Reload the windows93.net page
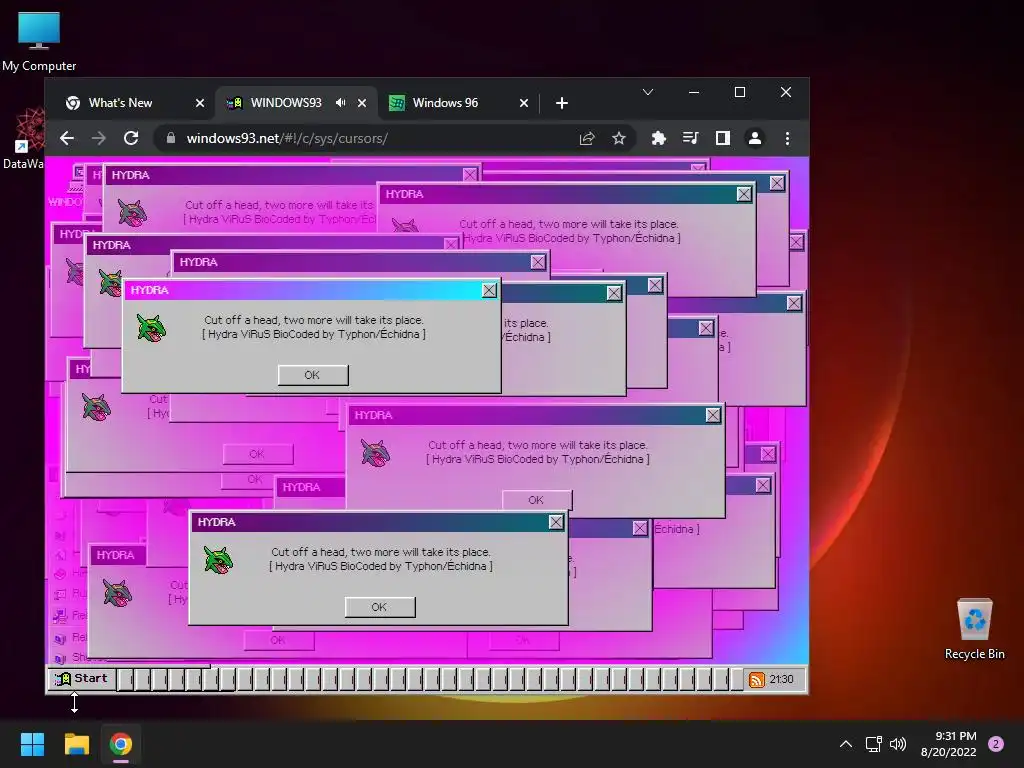 (131, 138)
